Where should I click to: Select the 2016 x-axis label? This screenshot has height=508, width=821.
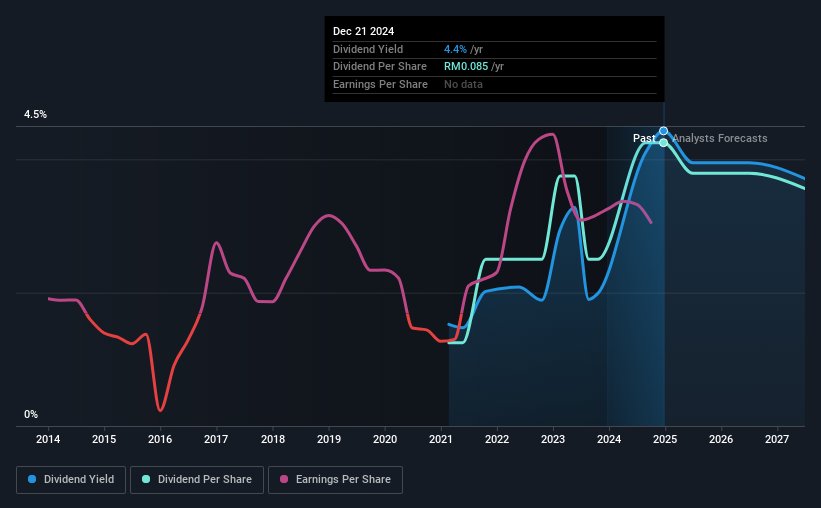coord(160,439)
